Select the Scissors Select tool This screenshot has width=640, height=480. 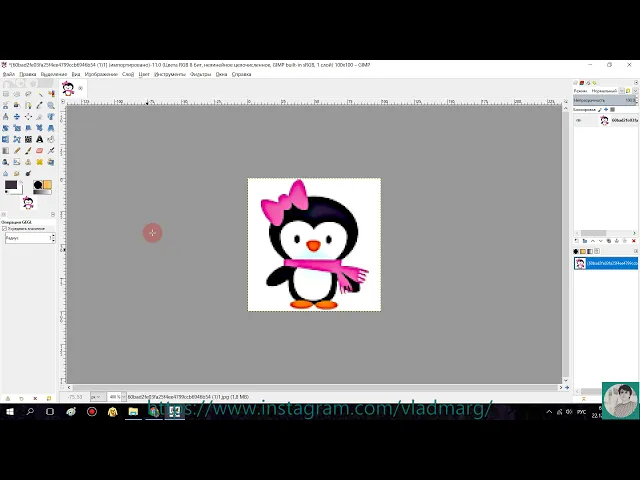pyautogui.click(x=5, y=105)
